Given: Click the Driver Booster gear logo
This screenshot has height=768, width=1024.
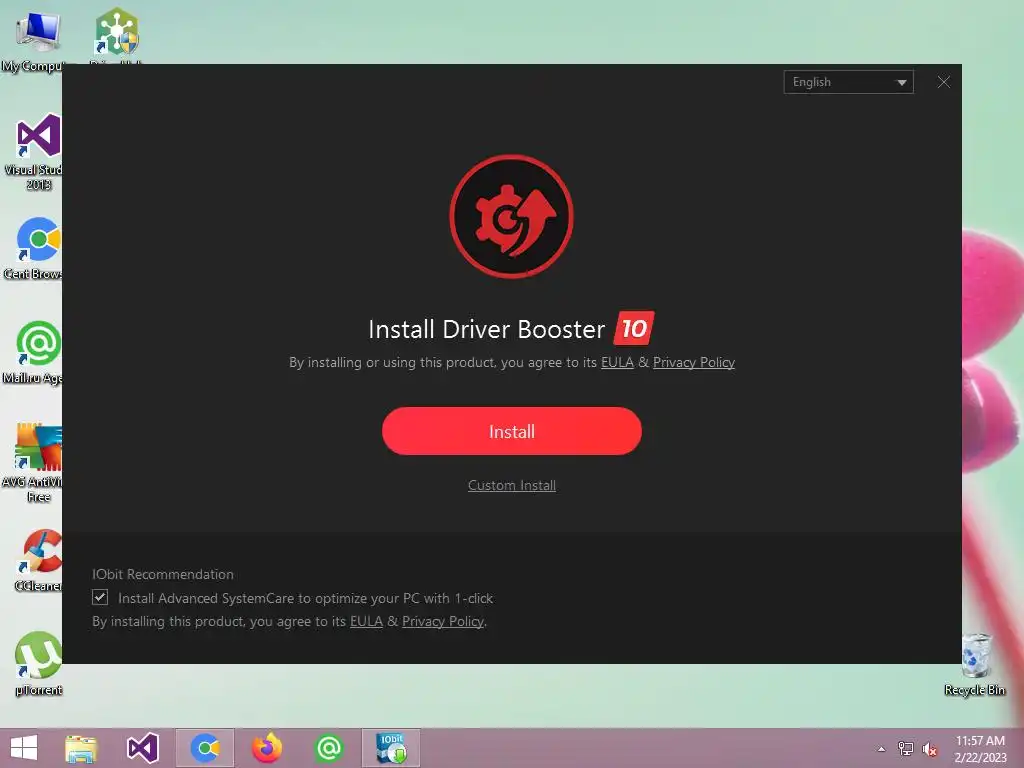Looking at the screenshot, I should click(x=511, y=216).
